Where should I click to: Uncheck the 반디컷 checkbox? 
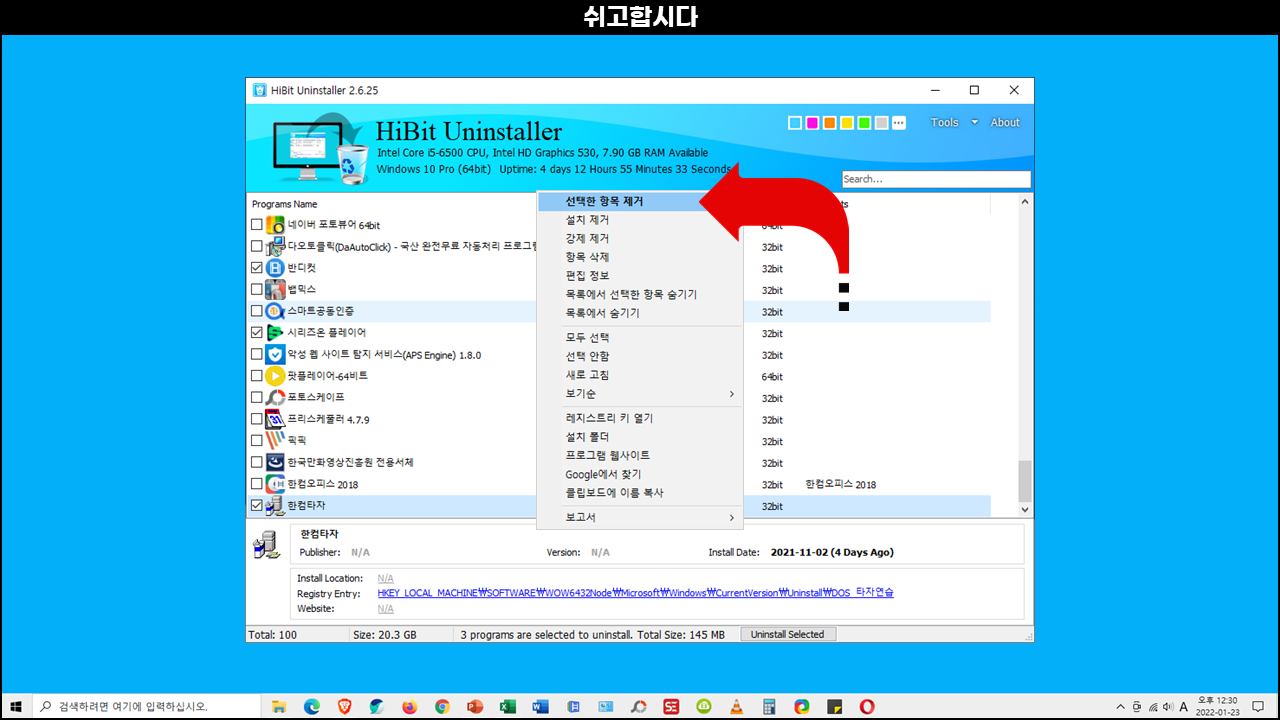coord(257,268)
